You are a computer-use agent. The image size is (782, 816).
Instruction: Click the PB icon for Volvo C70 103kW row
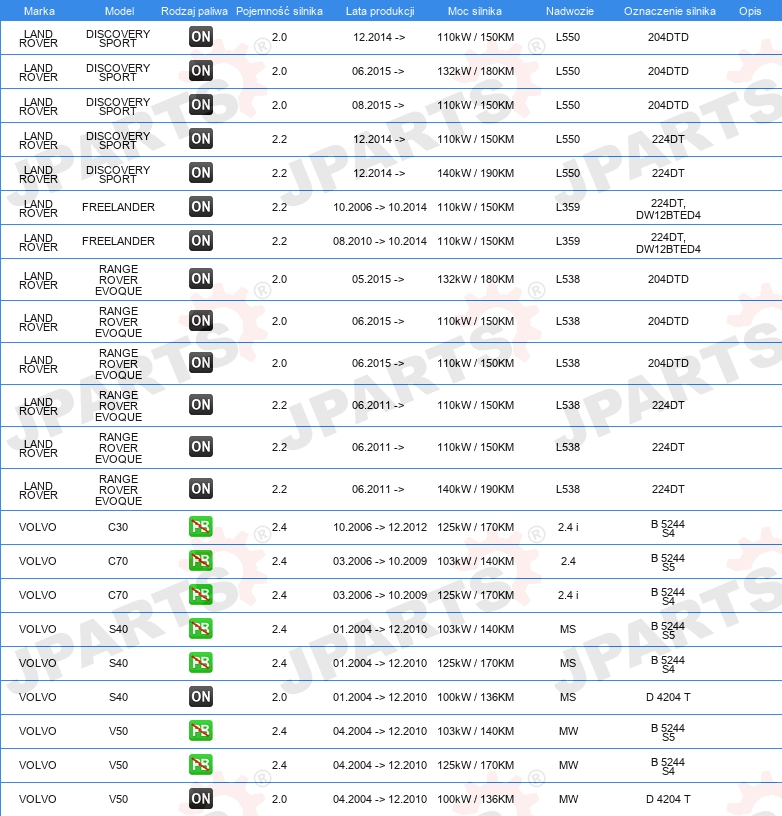(x=201, y=561)
